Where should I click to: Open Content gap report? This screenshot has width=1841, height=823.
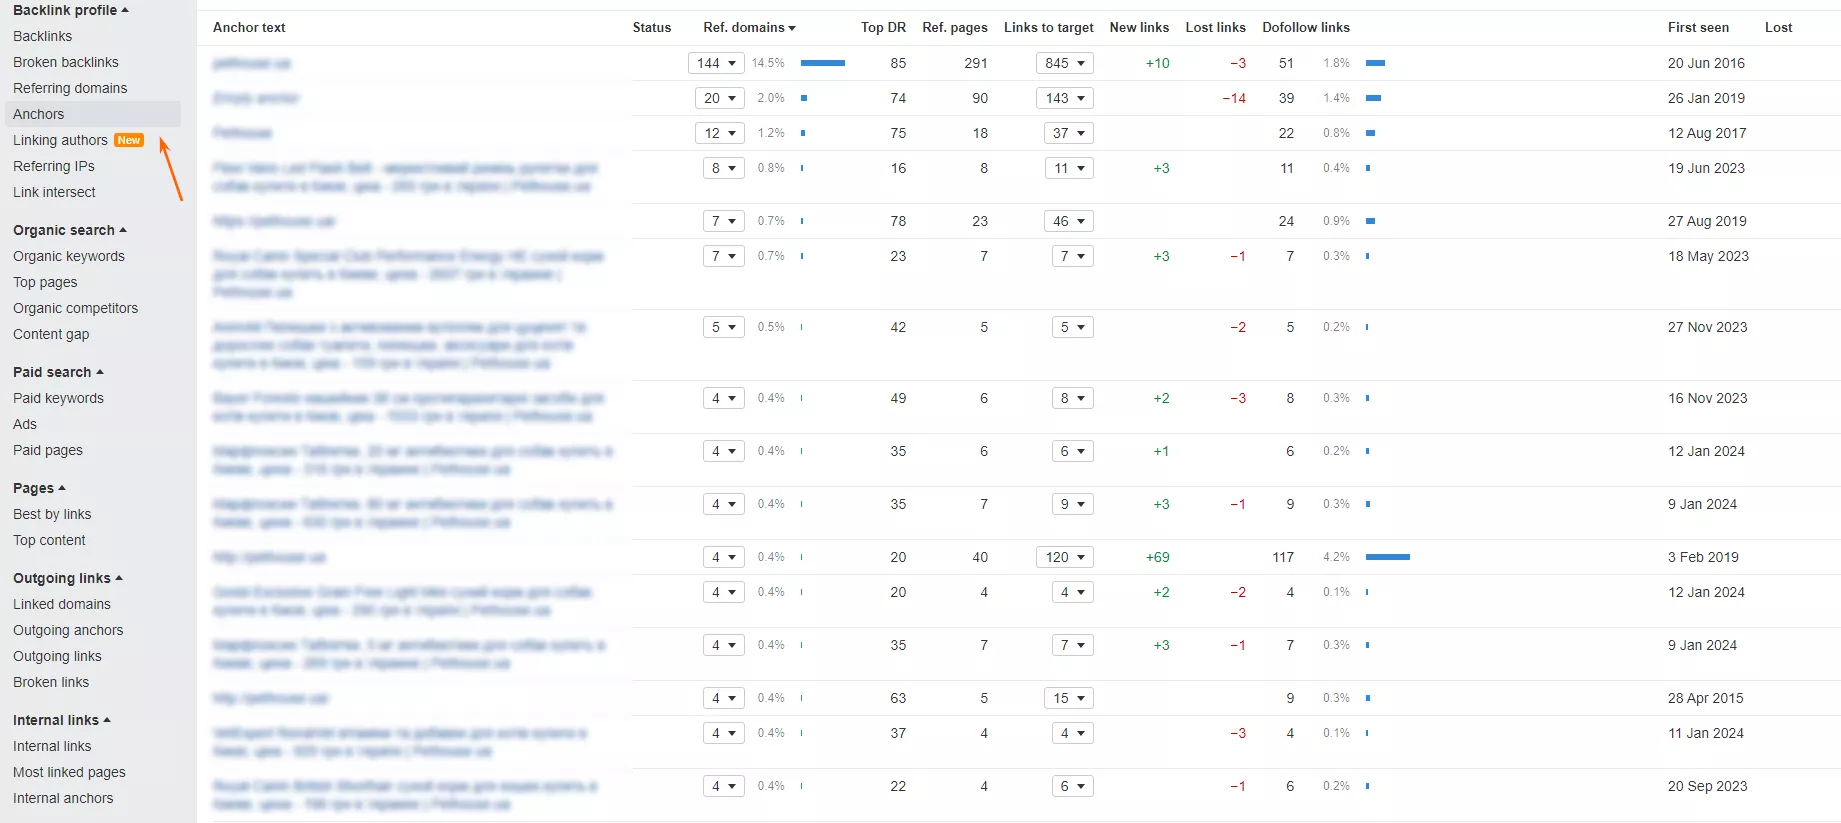coord(51,334)
